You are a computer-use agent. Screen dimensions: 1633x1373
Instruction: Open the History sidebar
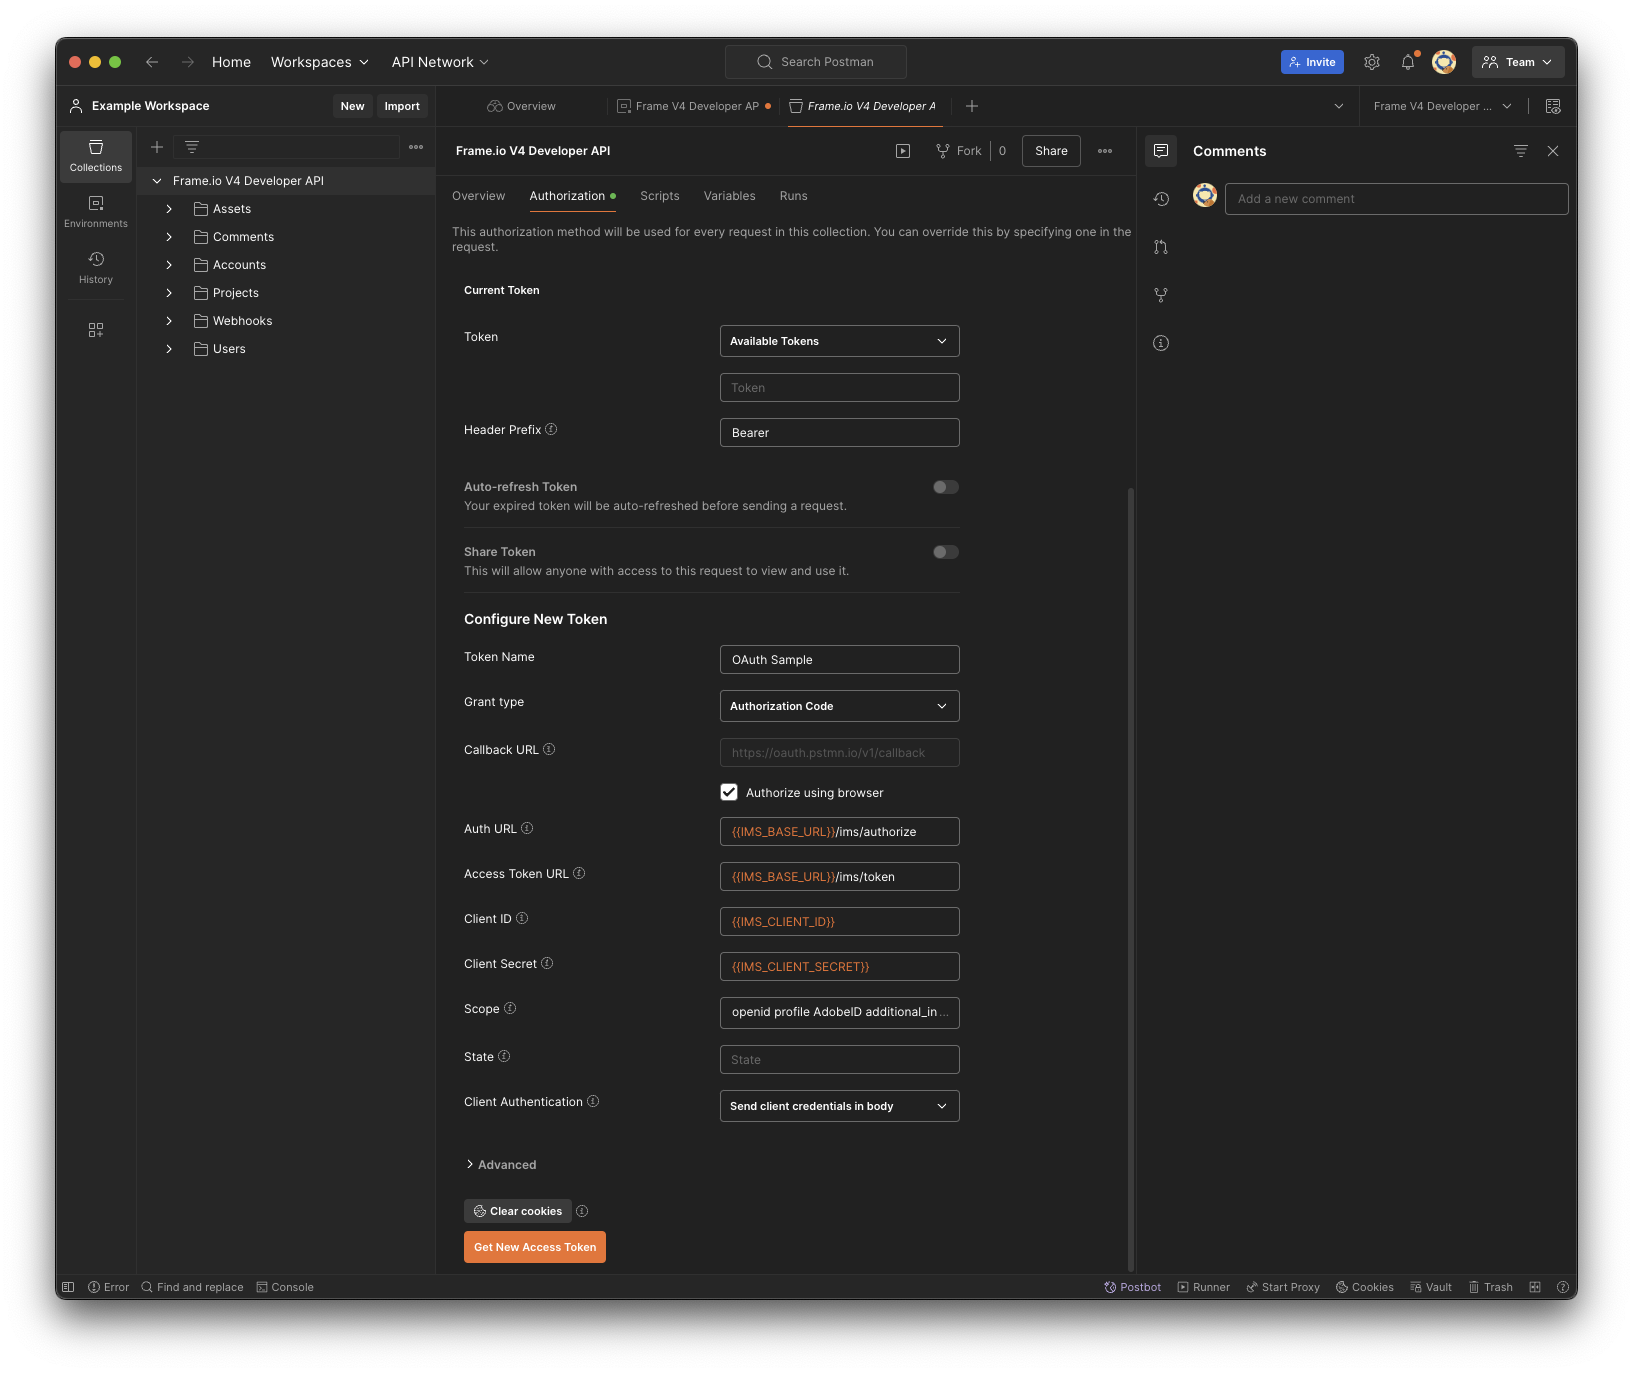95,268
